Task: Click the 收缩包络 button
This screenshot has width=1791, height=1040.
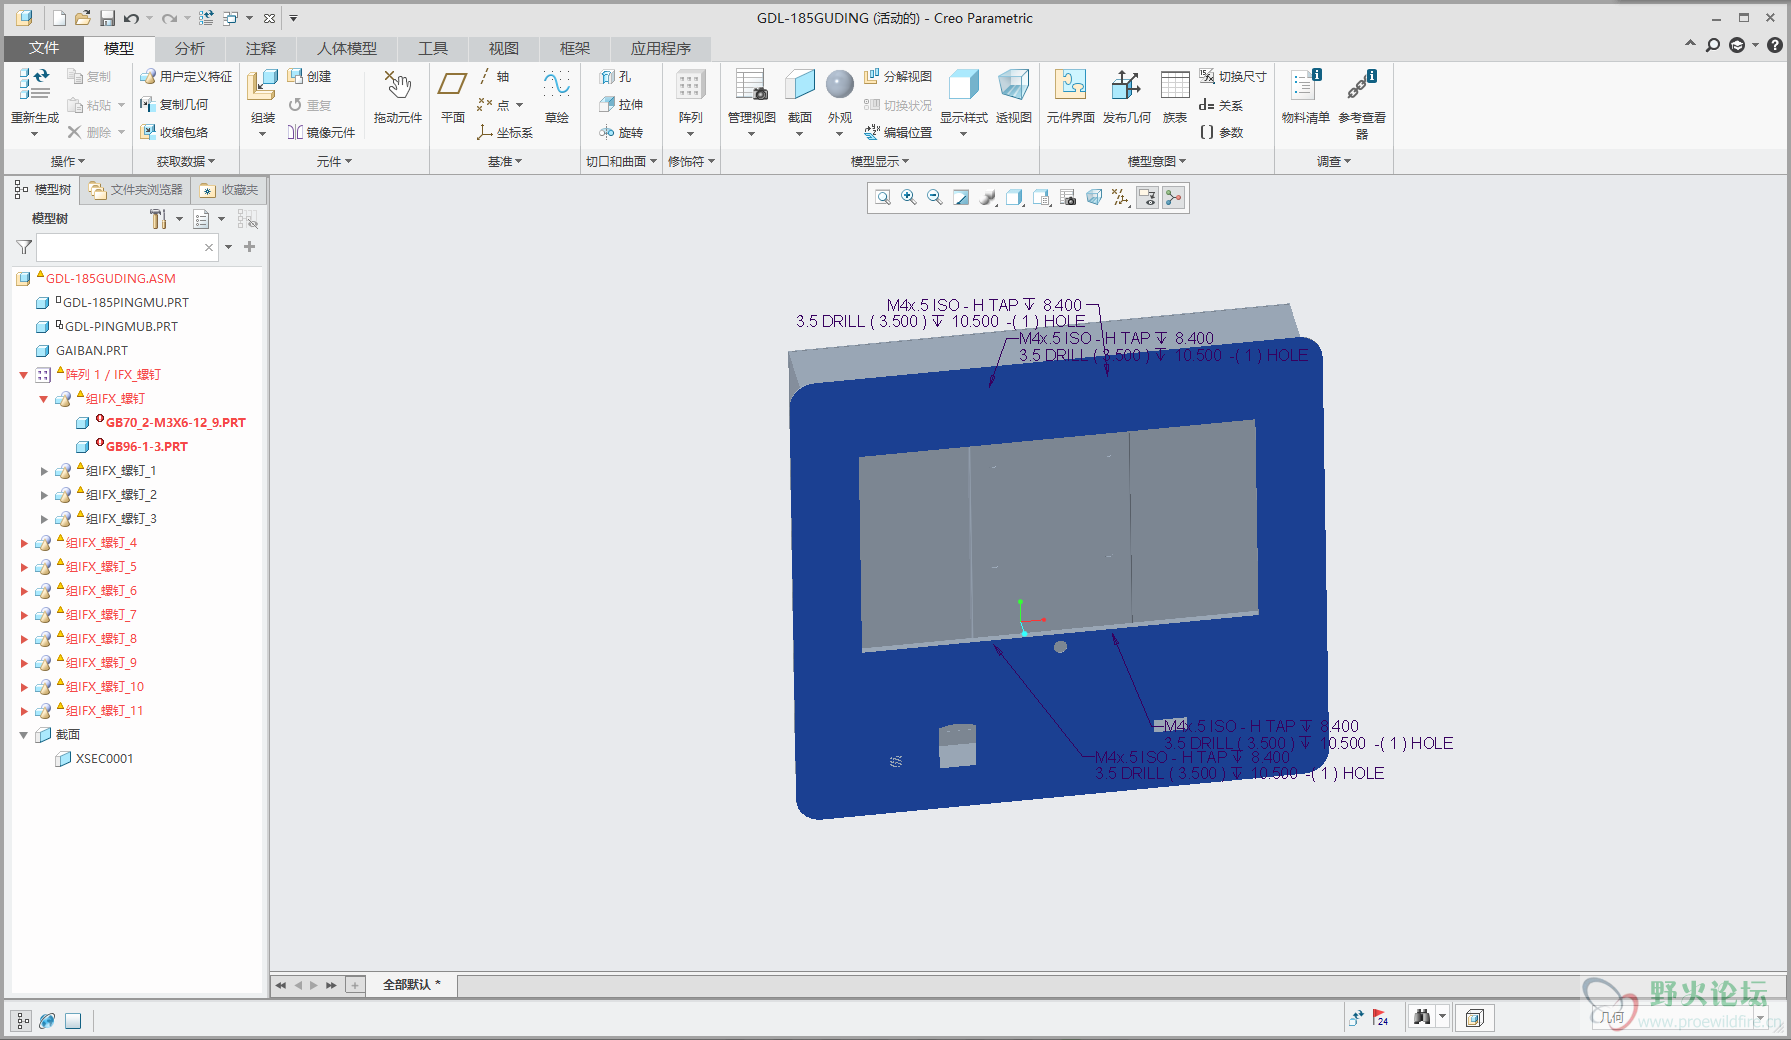Action: pyautogui.click(x=174, y=132)
